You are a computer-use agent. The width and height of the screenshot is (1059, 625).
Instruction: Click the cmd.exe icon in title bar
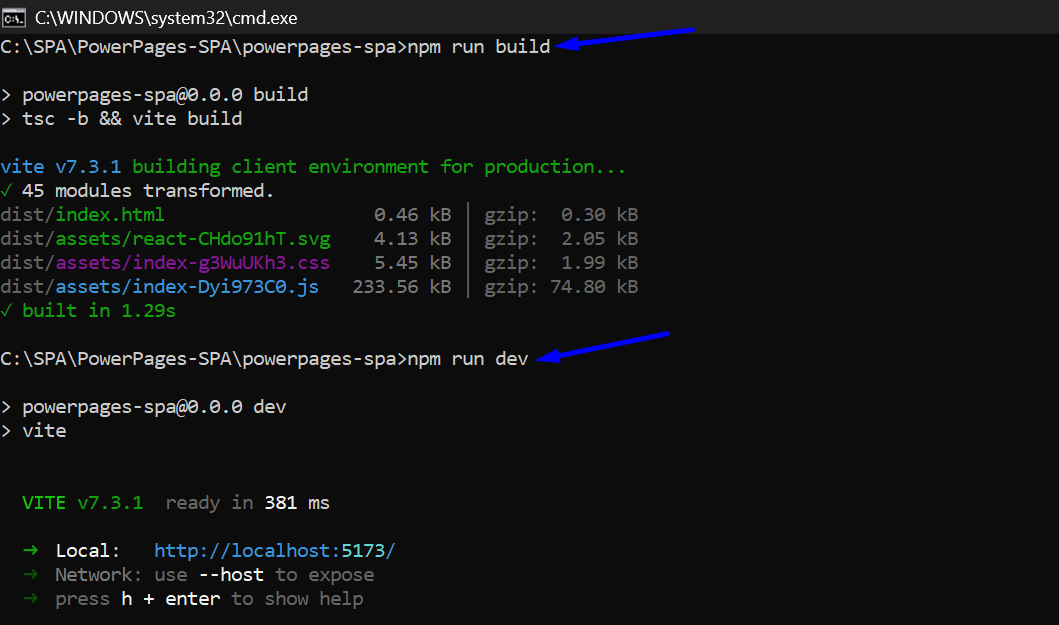pyautogui.click(x=14, y=17)
